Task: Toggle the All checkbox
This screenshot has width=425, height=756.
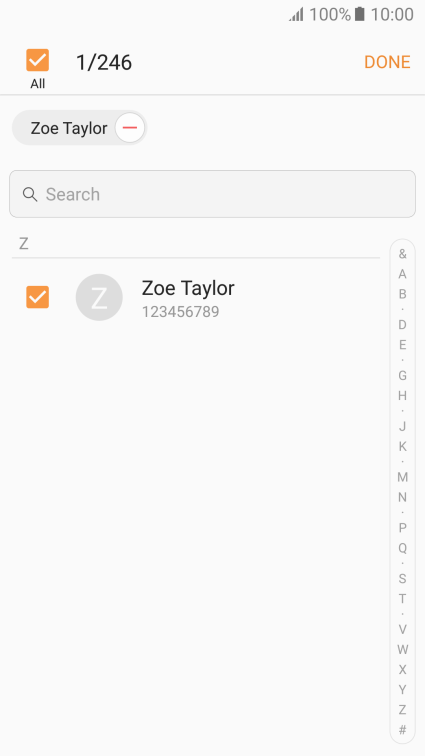Action: (38, 60)
